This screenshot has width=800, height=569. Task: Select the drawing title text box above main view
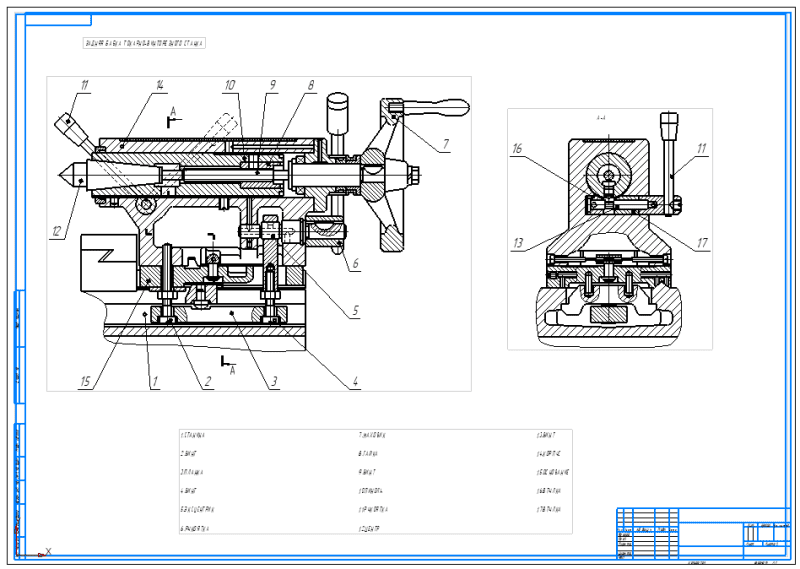coord(144,43)
